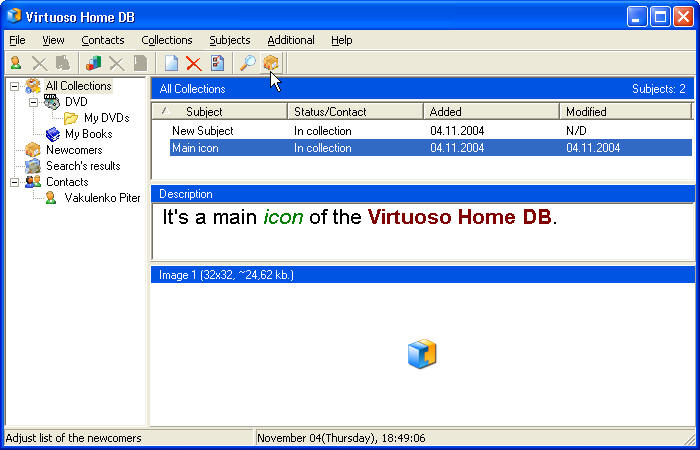
Task: Collapse the DVD tree node
Action: 33,102
